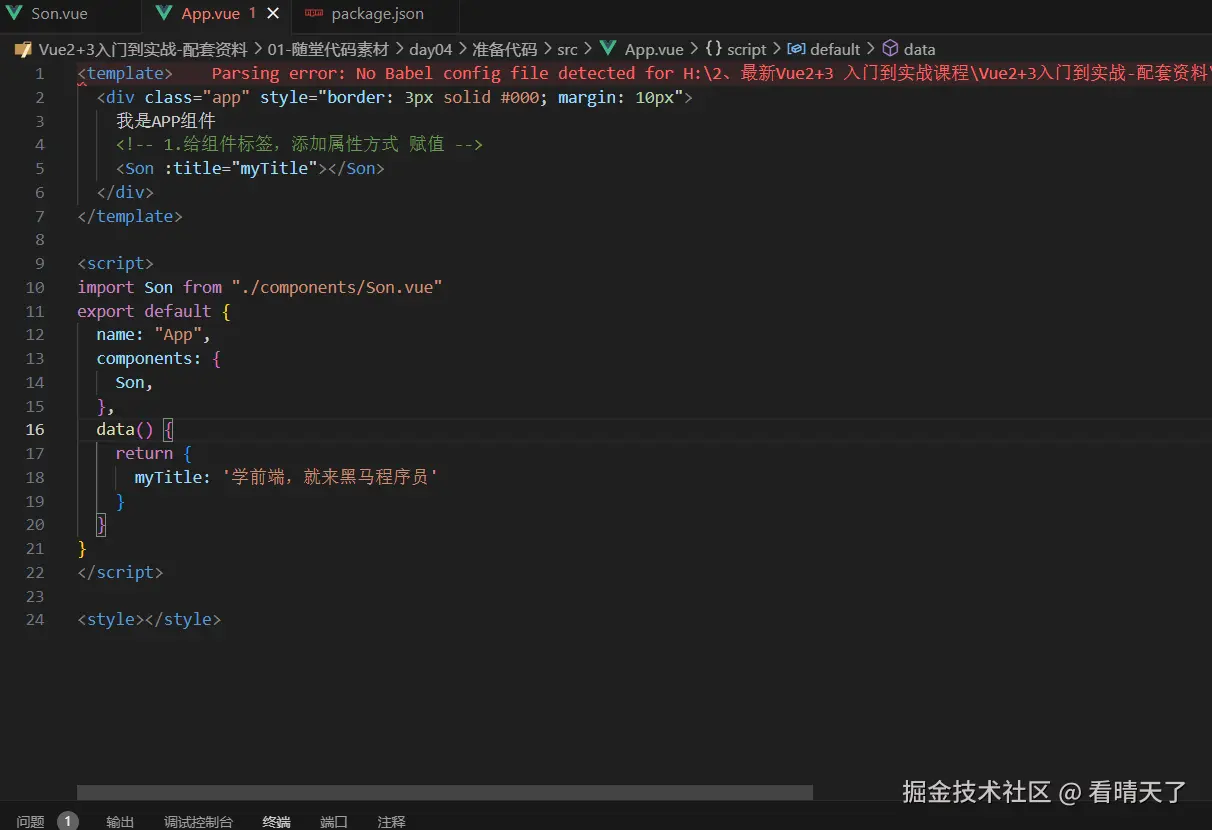Click the "./components/Son.vue" import path
Viewport: 1212px width, 830px height.
tap(337, 287)
